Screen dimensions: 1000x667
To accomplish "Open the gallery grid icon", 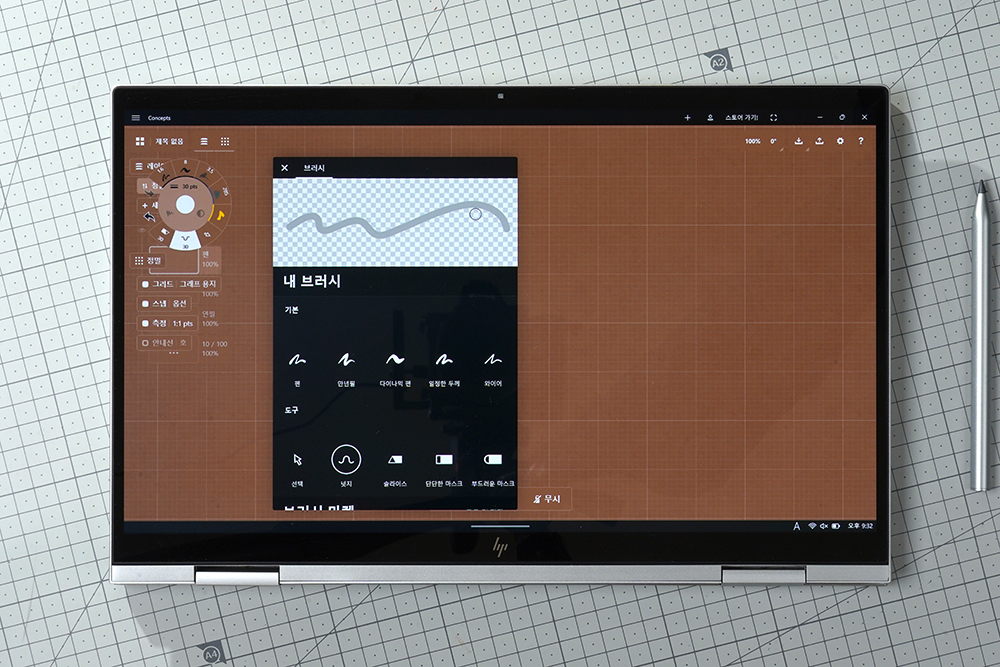I will click(x=140, y=141).
